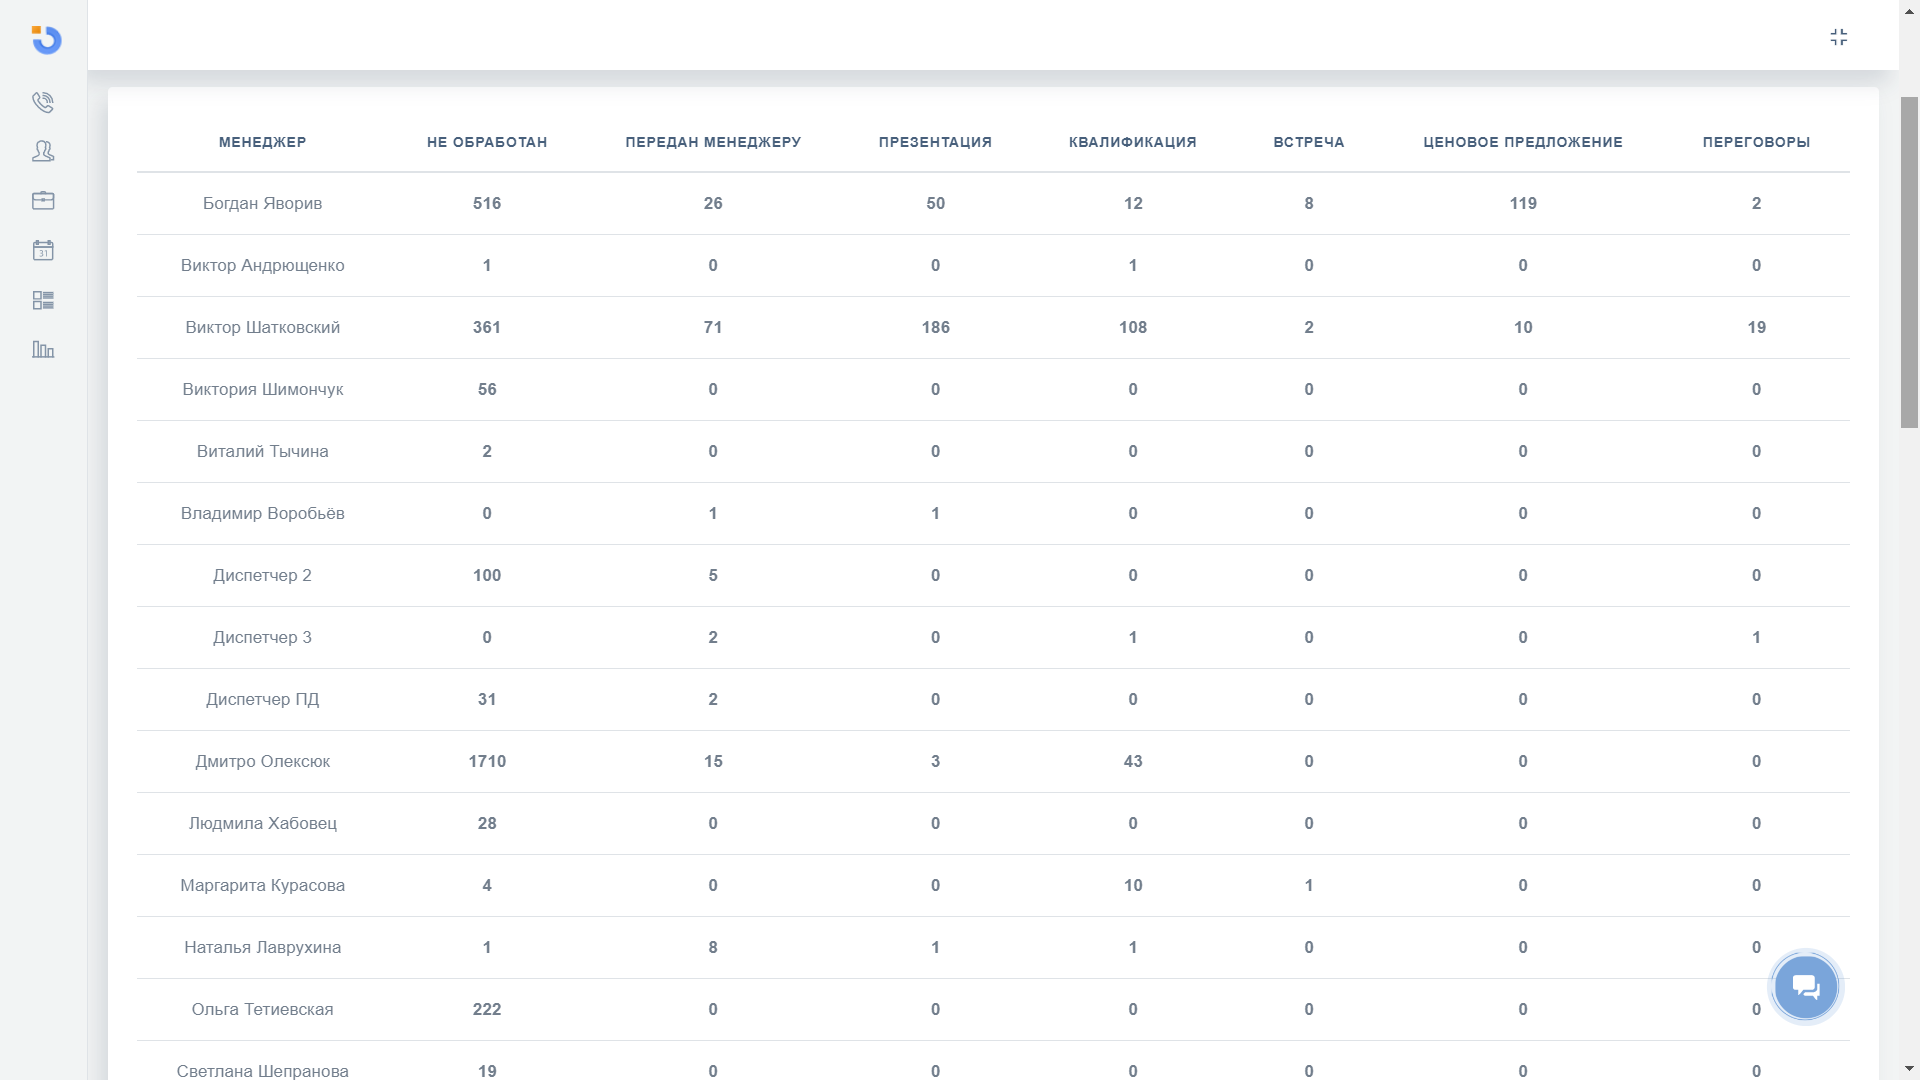Click the Ценовое предложение column header
The image size is (1920, 1080).
coord(1522,142)
